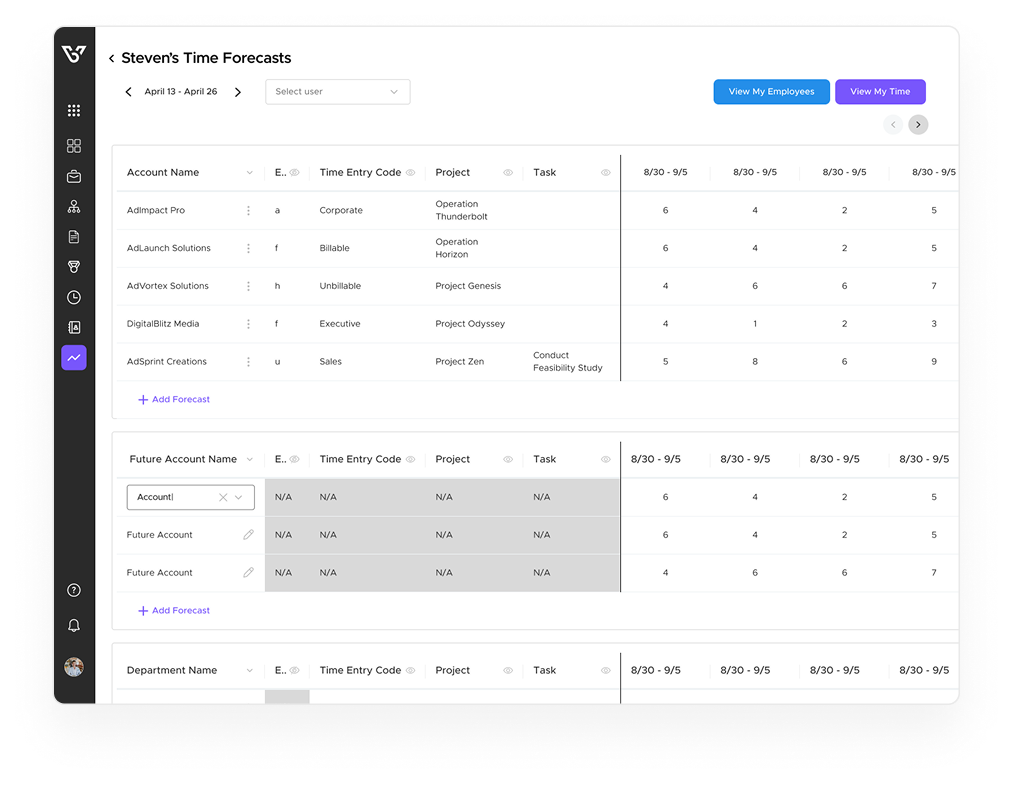
Task: Expand the Department Name column chevron
Action: (249, 671)
